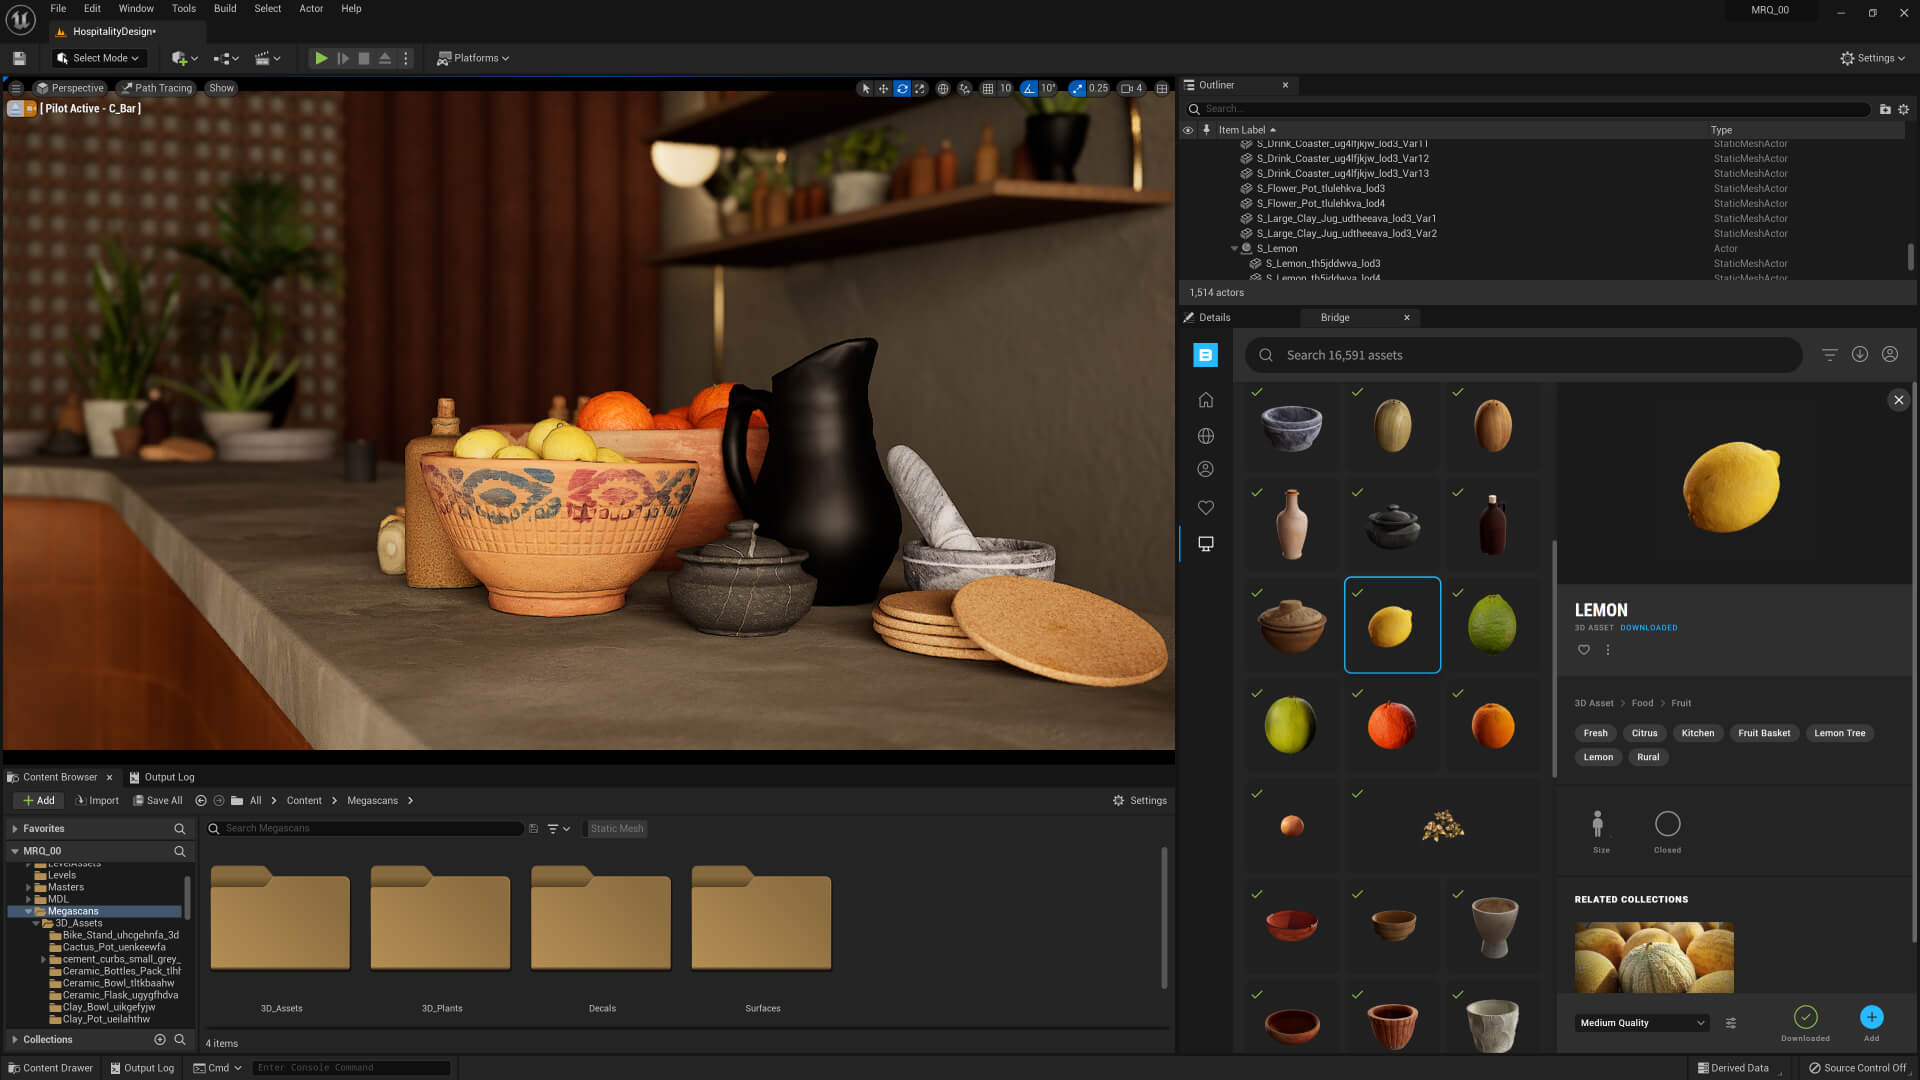This screenshot has width=1920, height=1080.
Task: Click Save All in the Content Browser
Action: pyautogui.click(x=158, y=800)
